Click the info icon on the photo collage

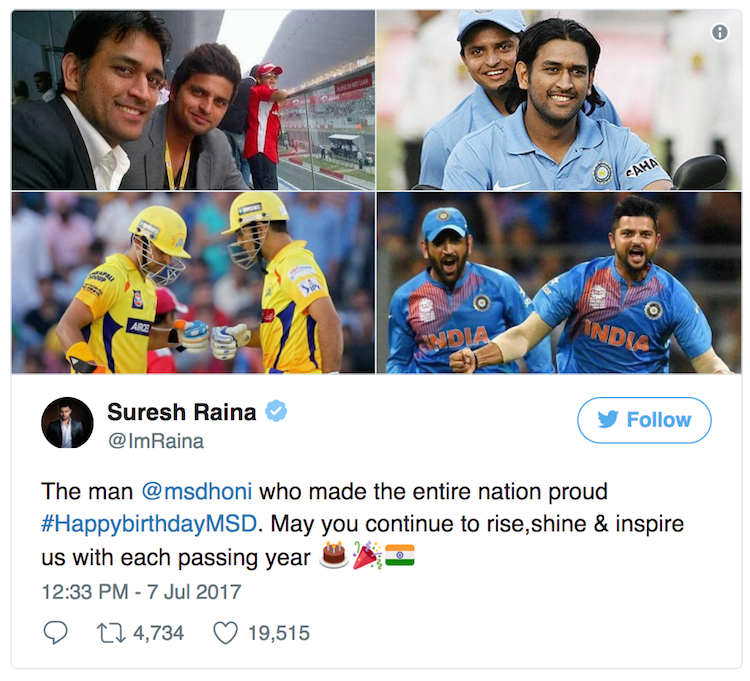pos(719,32)
